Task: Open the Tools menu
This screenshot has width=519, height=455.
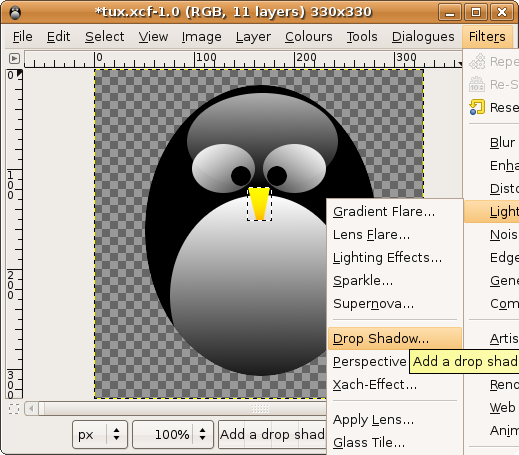Action: pyautogui.click(x=362, y=37)
